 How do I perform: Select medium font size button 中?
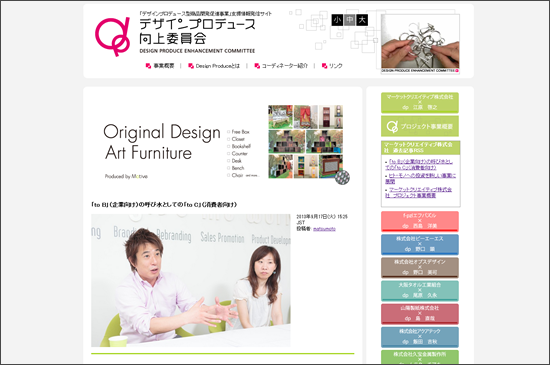tap(349, 20)
